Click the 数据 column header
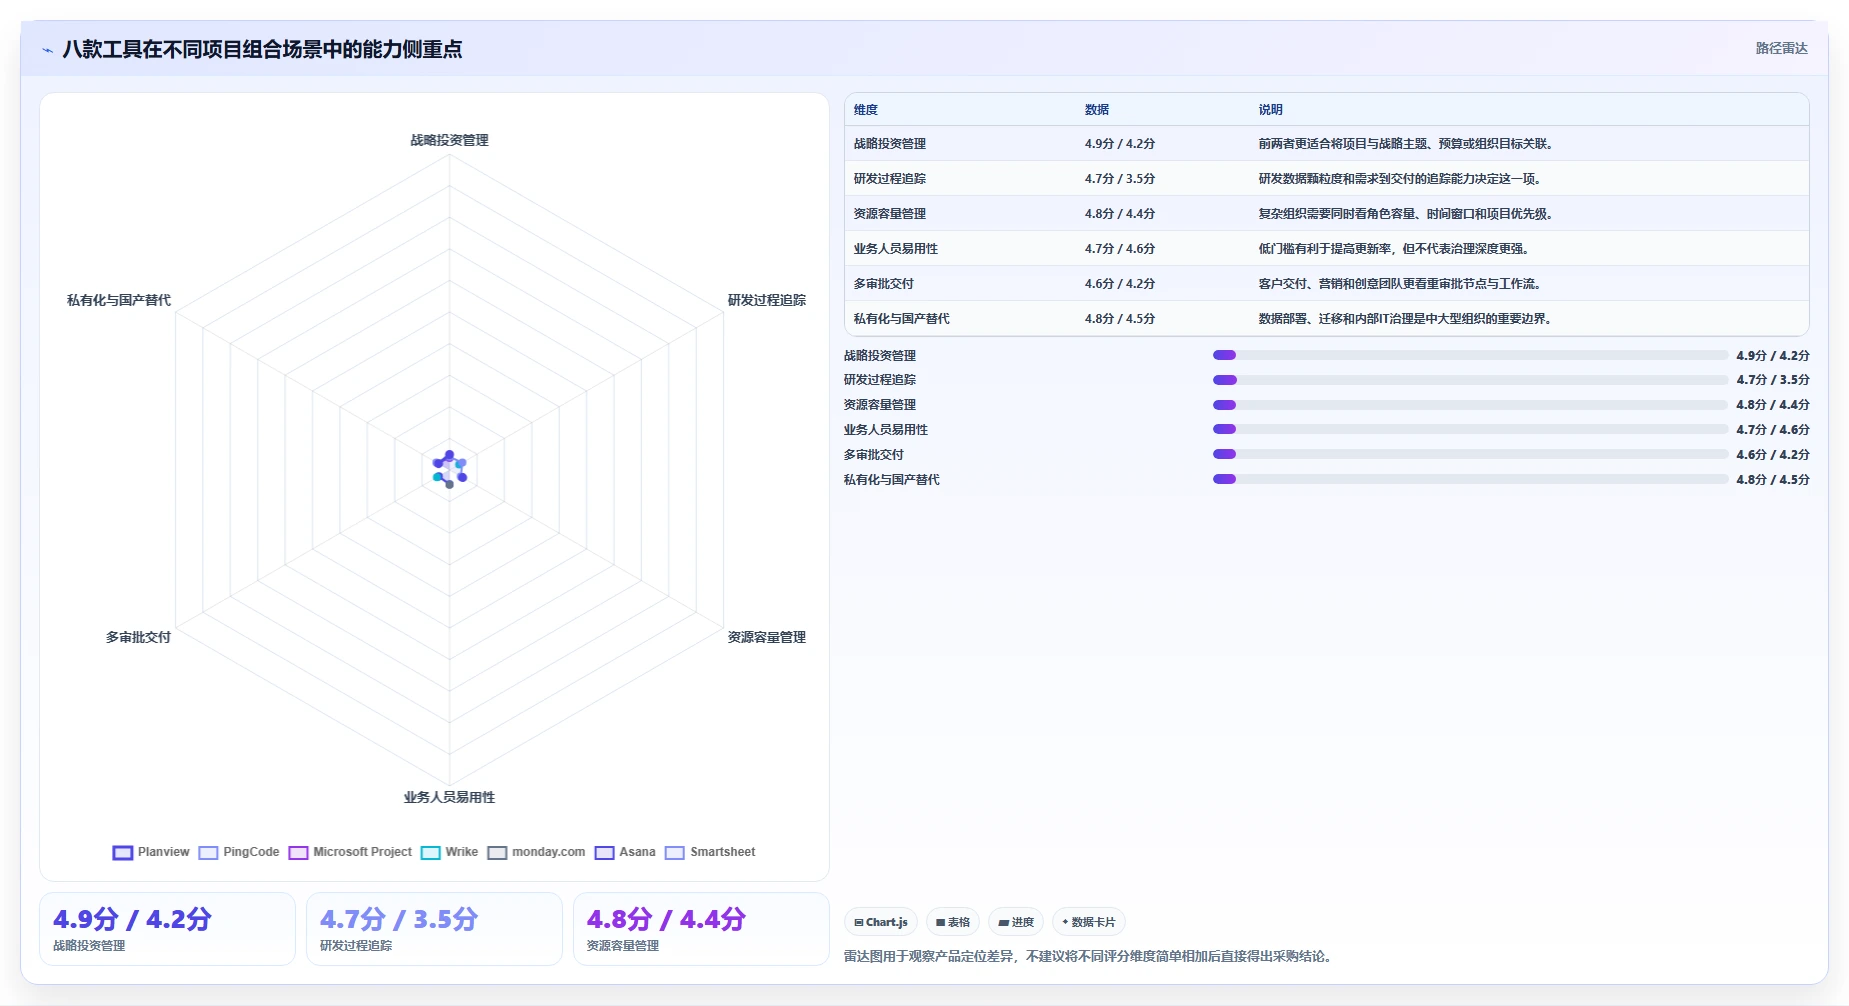Screen dimensions: 1849x1006 point(1097,110)
